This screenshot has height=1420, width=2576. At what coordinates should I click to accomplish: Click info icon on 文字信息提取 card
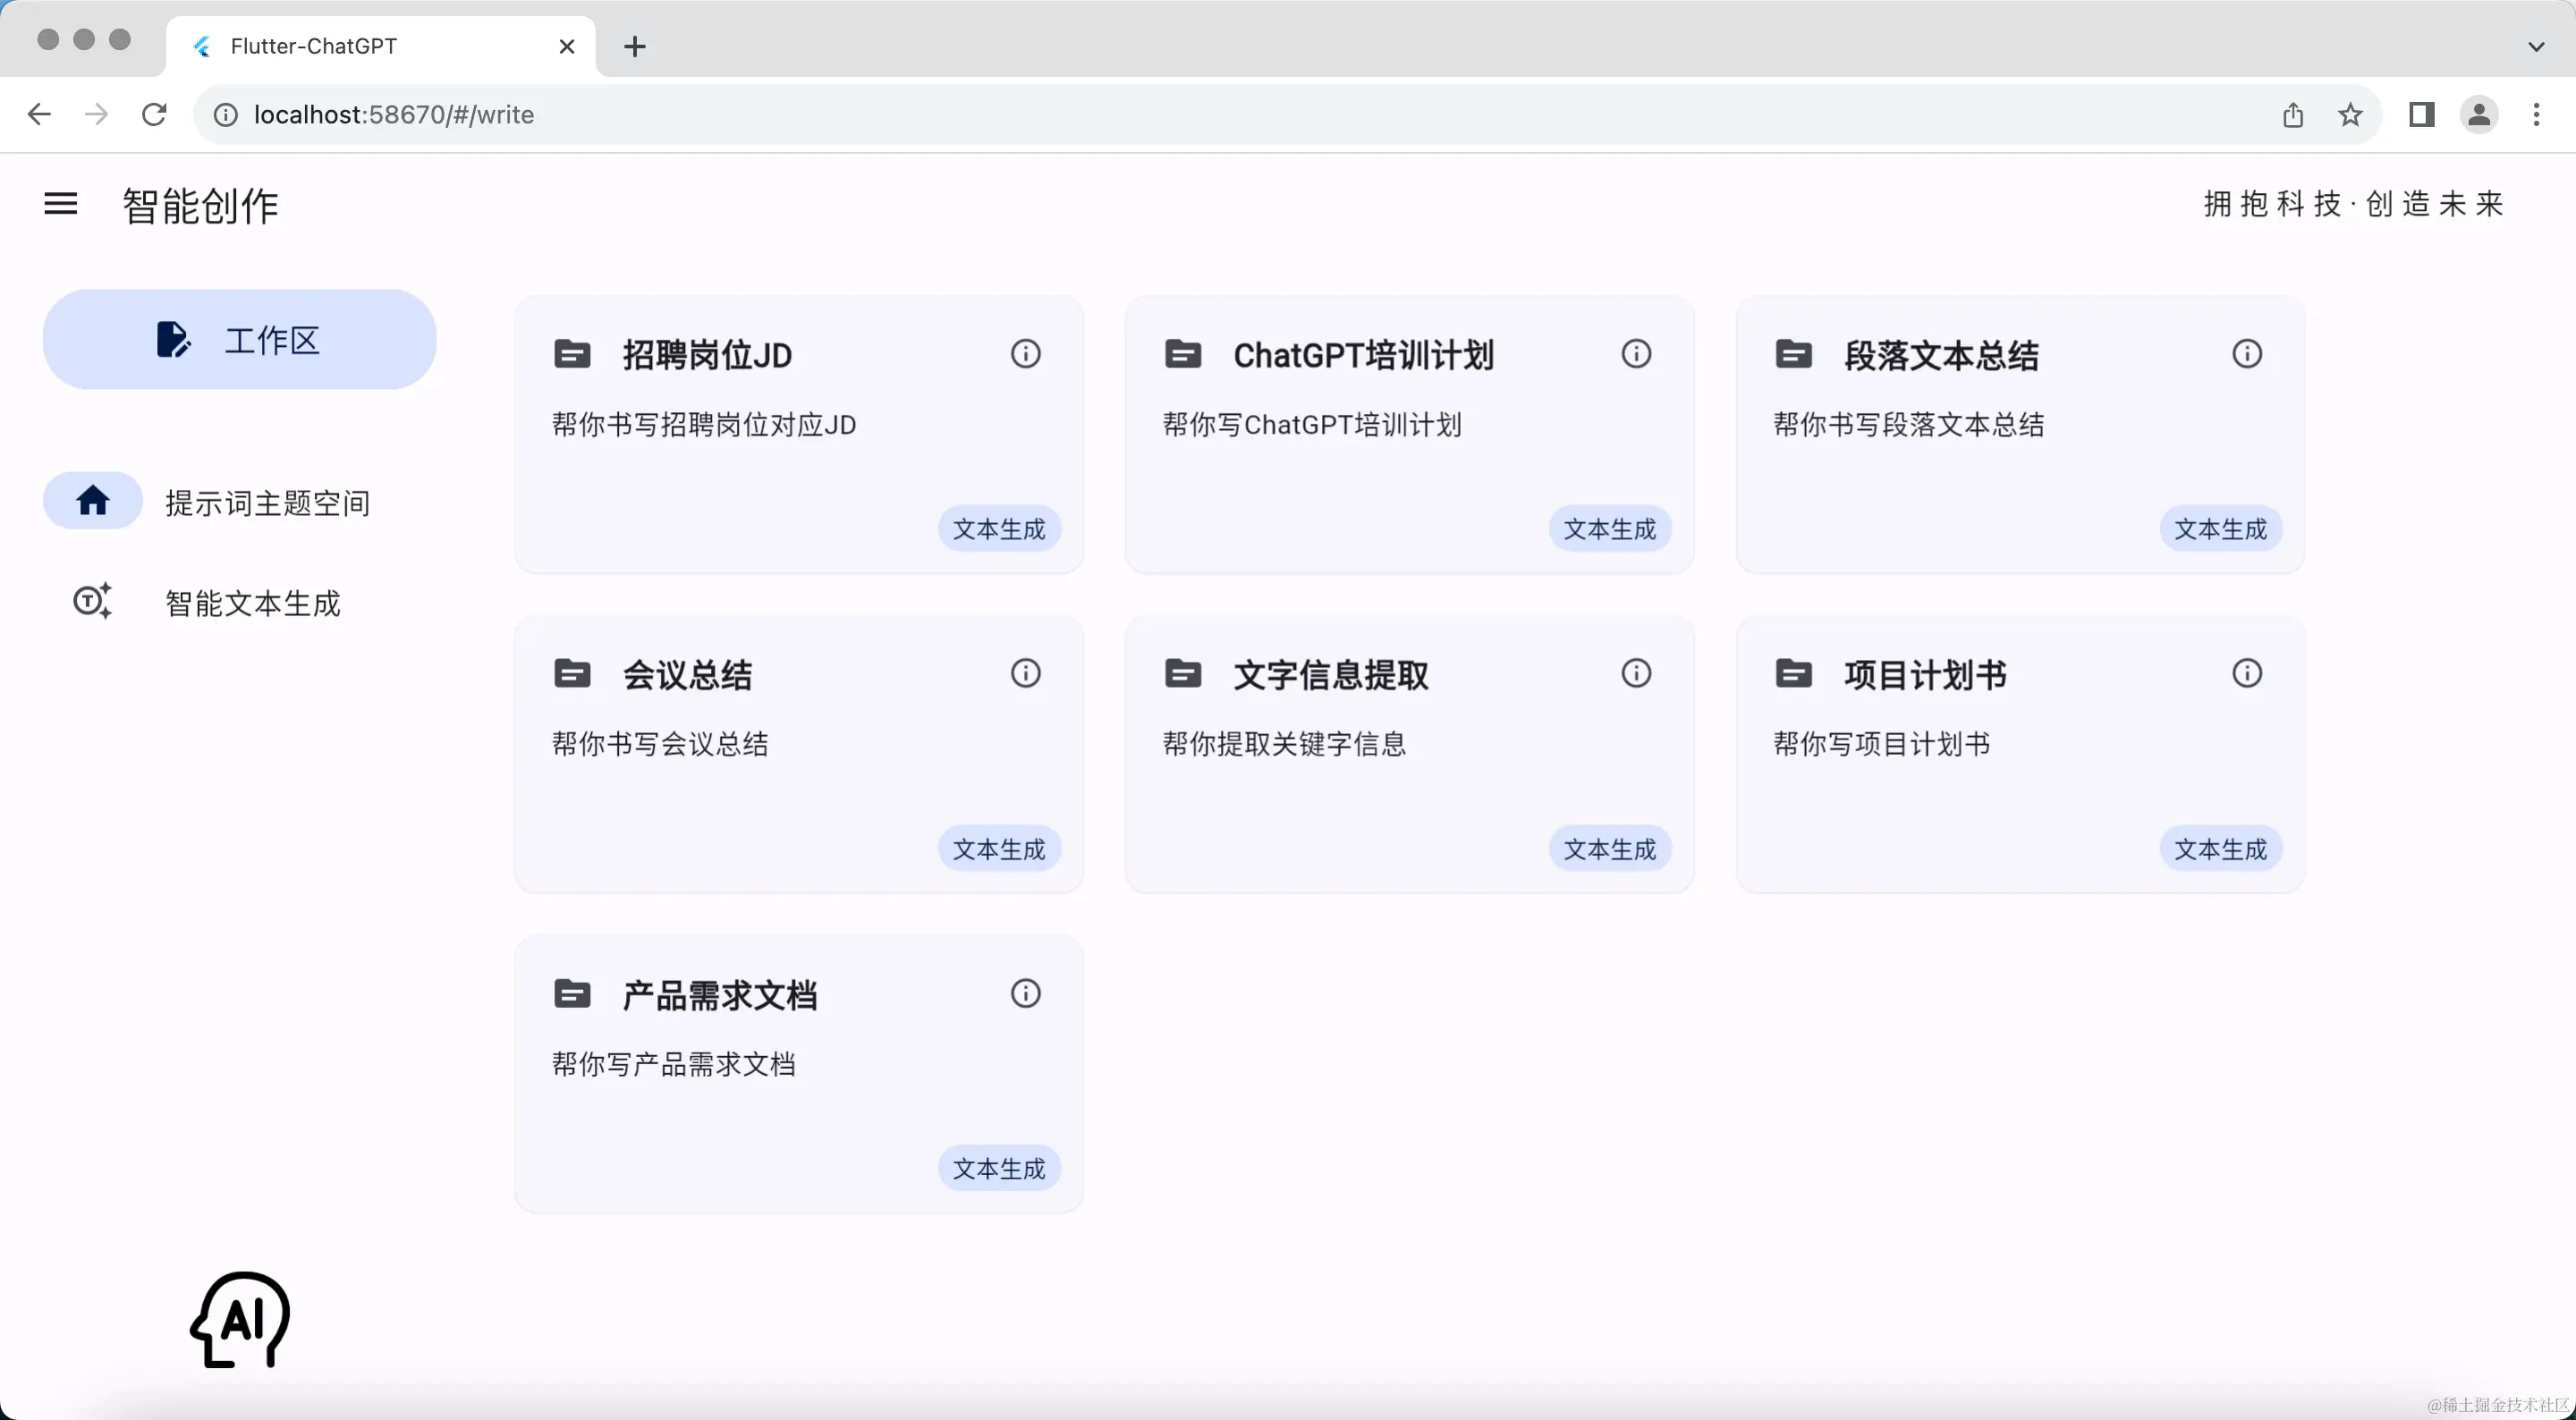(x=1636, y=673)
